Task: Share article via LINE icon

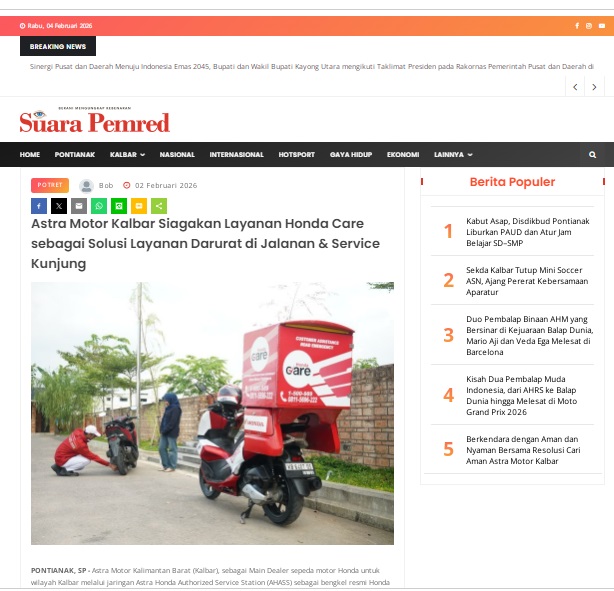Action: pyautogui.click(x=119, y=206)
